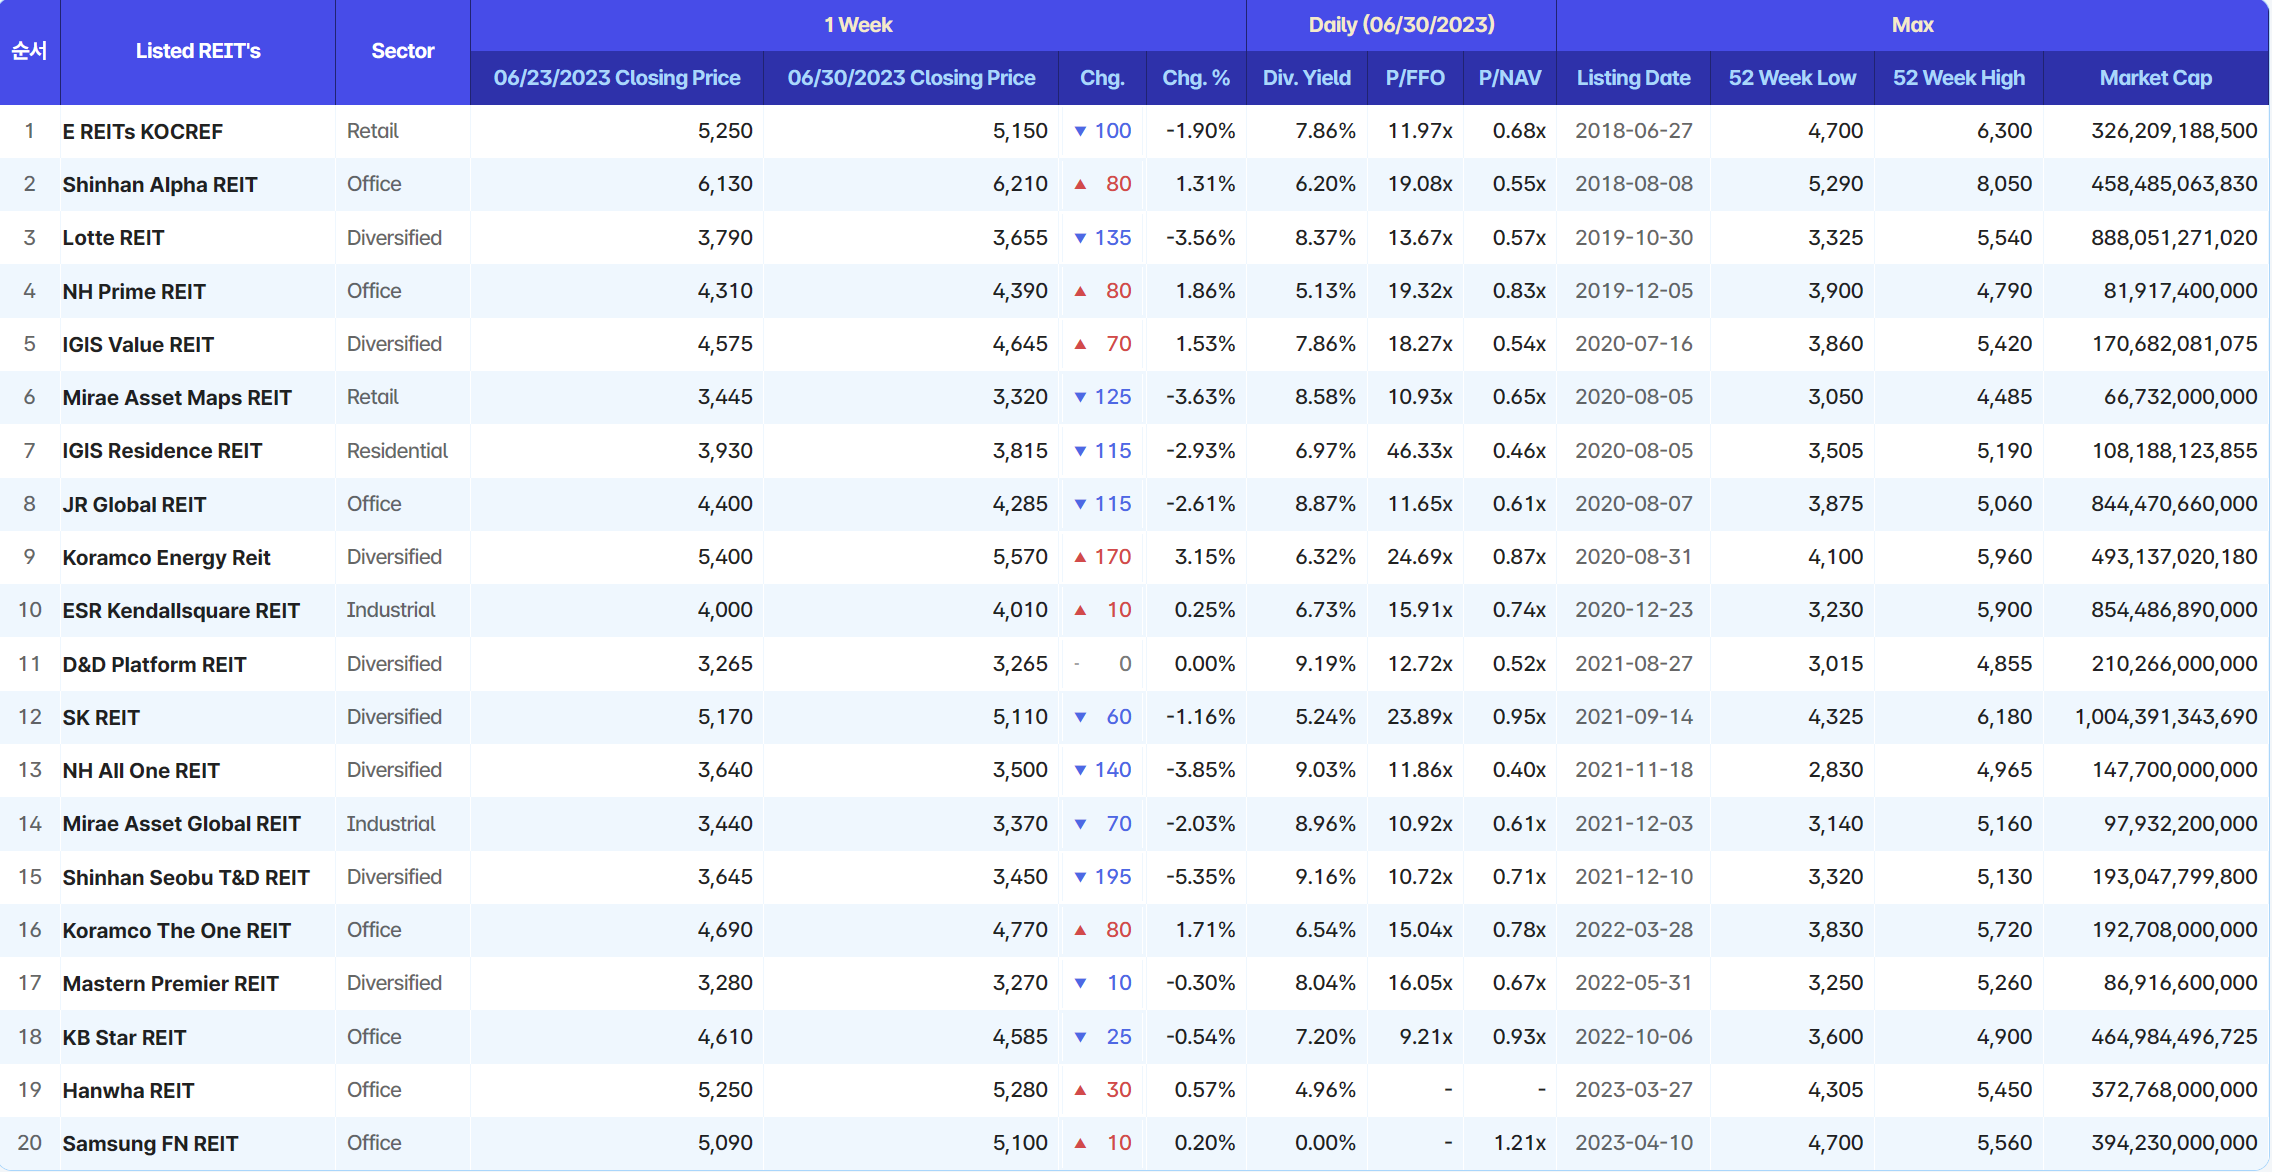Click the up arrow for Hanwha REIT change
The width and height of the screenshot is (2272, 1172).
pyautogui.click(x=1080, y=1090)
